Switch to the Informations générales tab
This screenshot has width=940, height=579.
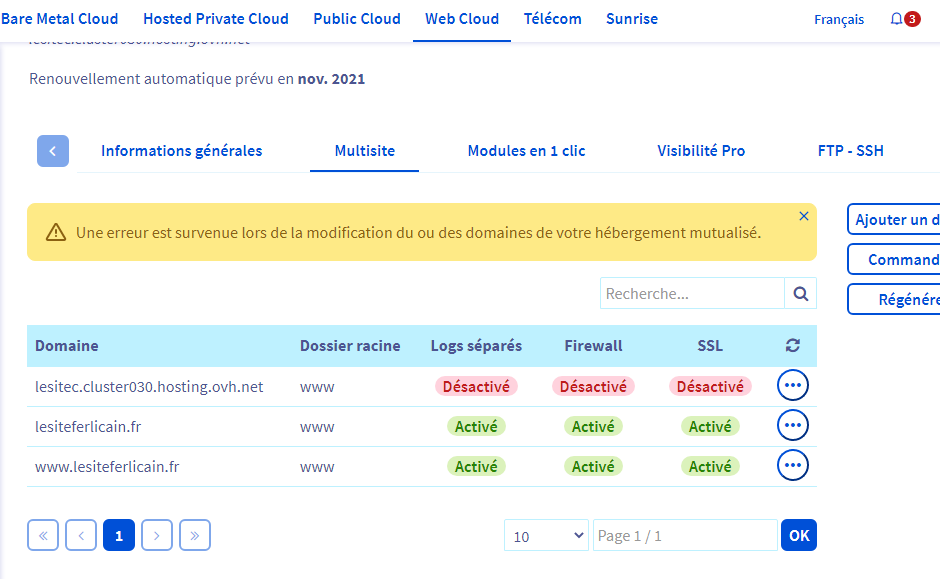tap(181, 151)
